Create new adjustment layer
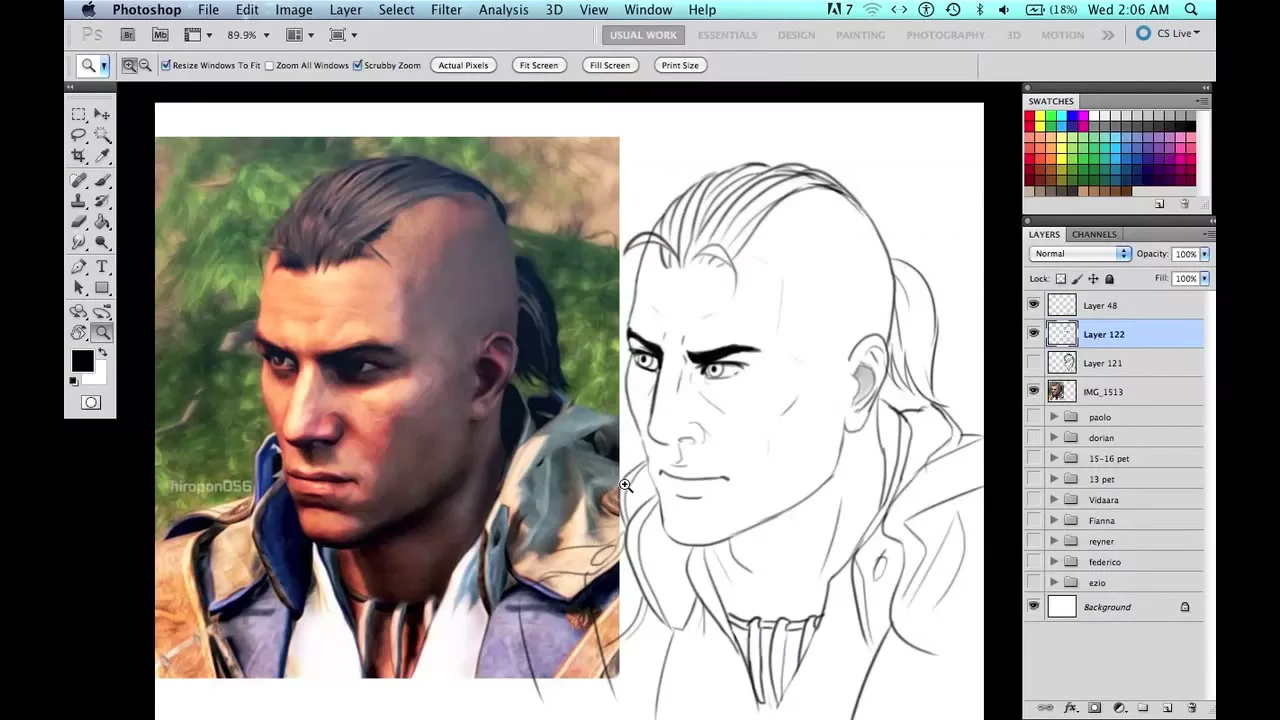 pyautogui.click(x=1119, y=708)
